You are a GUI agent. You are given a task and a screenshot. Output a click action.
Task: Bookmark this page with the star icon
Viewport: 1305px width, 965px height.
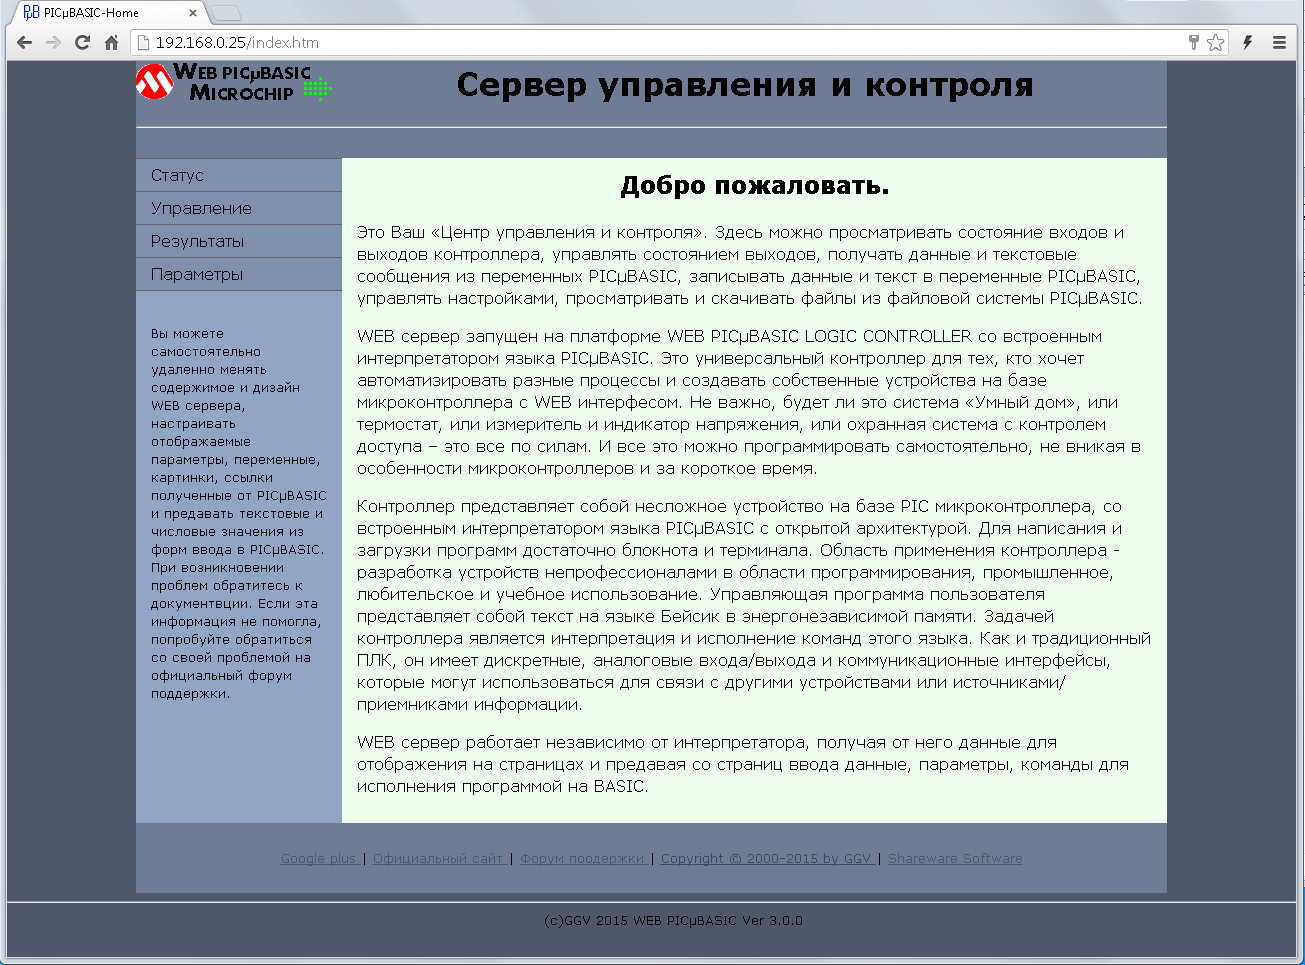pos(1215,42)
